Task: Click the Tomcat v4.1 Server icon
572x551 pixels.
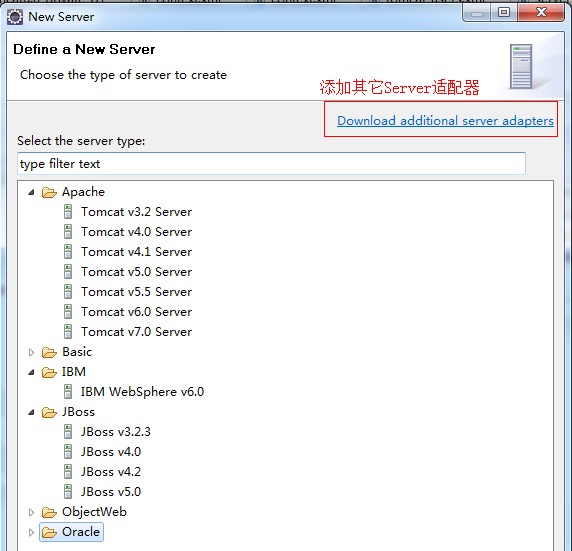Action: [68, 252]
